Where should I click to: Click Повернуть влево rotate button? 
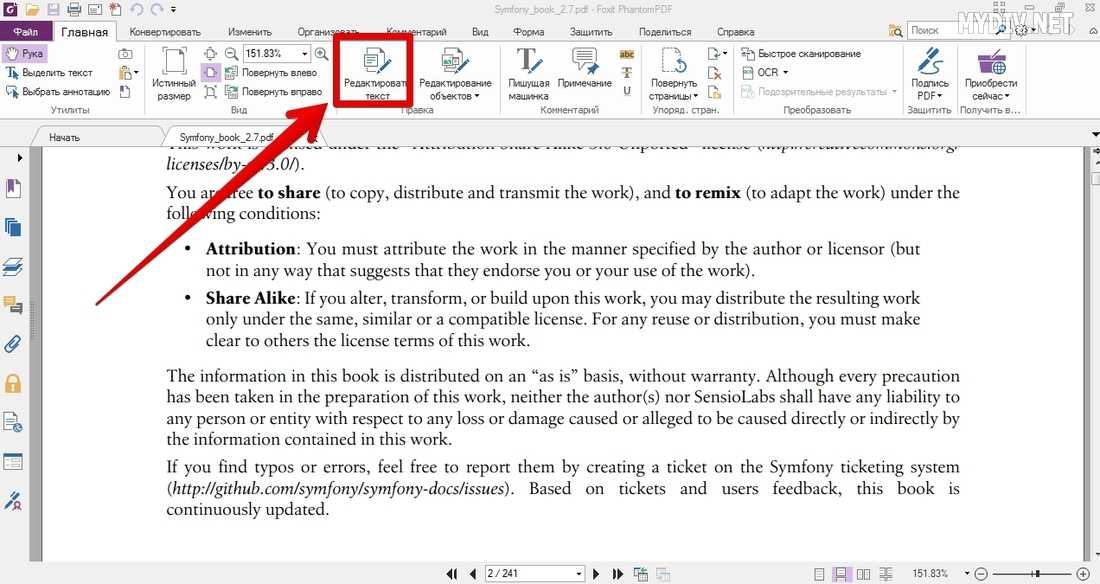[278, 72]
